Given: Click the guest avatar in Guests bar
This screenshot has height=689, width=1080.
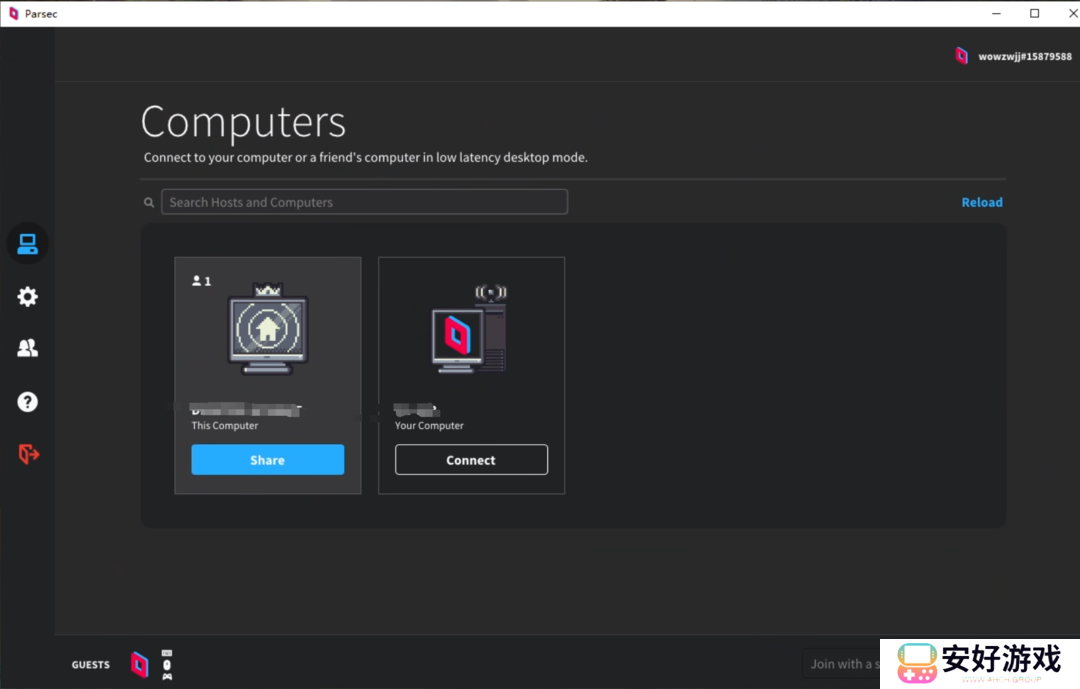Looking at the screenshot, I should pyautogui.click(x=140, y=664).
